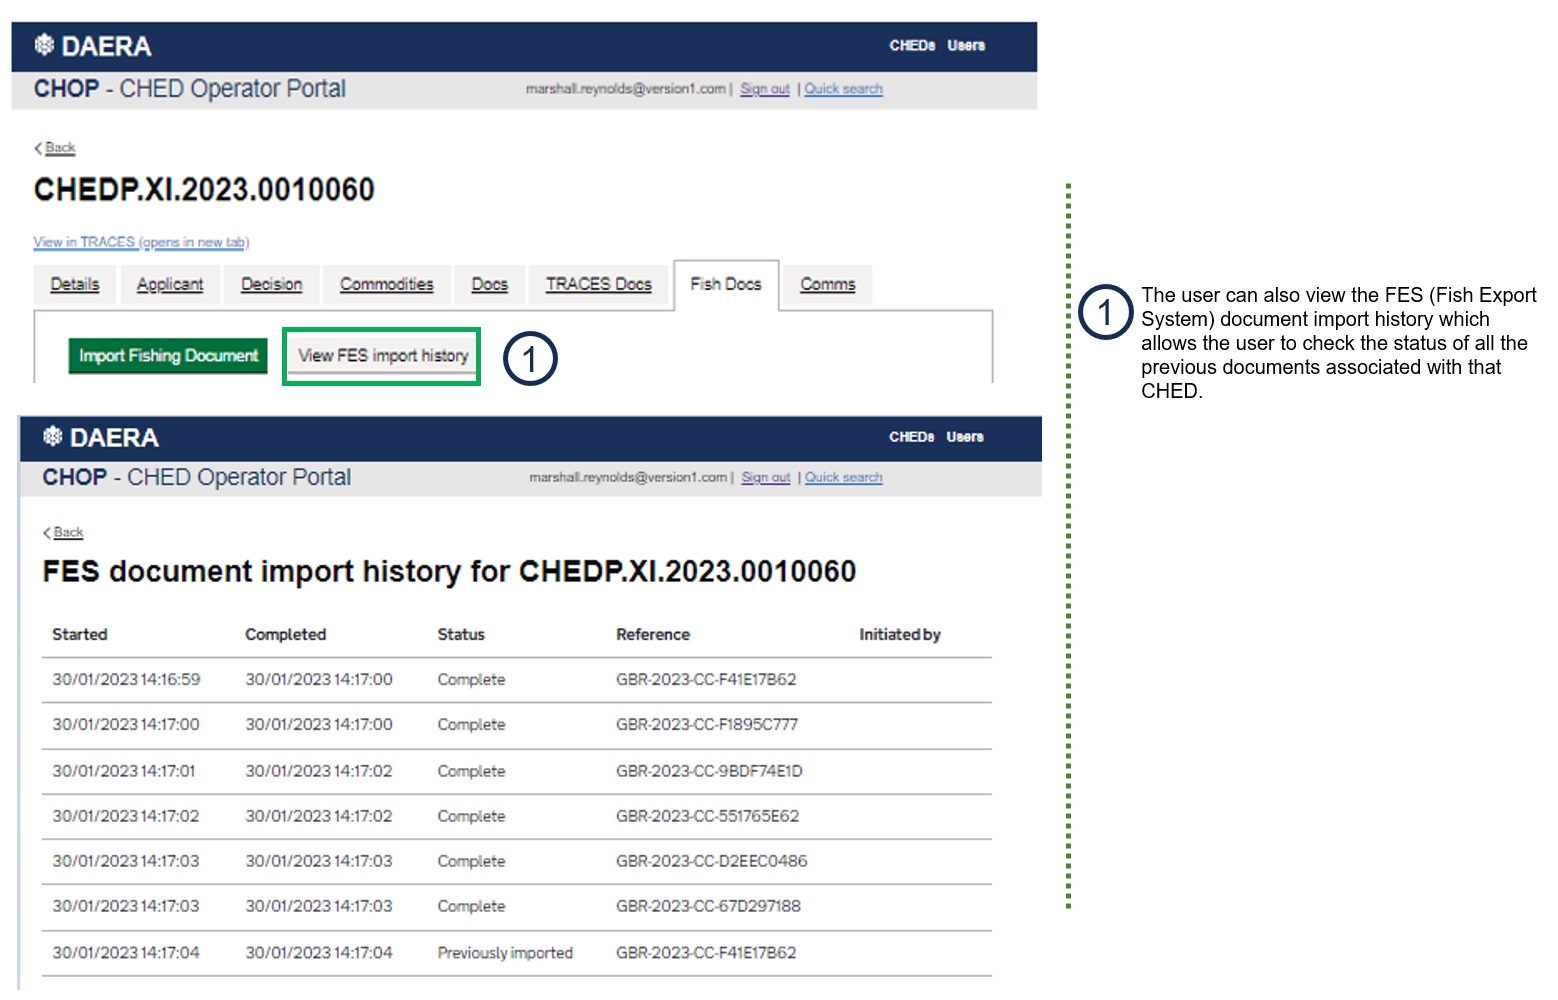The image size is (1558, 1000).
Task: Click the Previously imported status cell
Action: 505,953
